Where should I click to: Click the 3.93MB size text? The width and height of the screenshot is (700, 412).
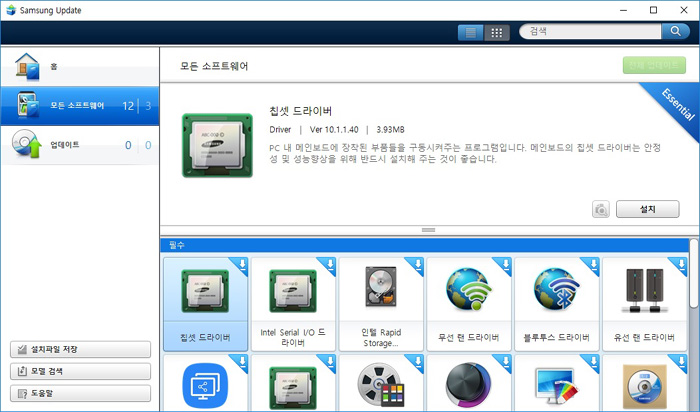coord(390,130)
